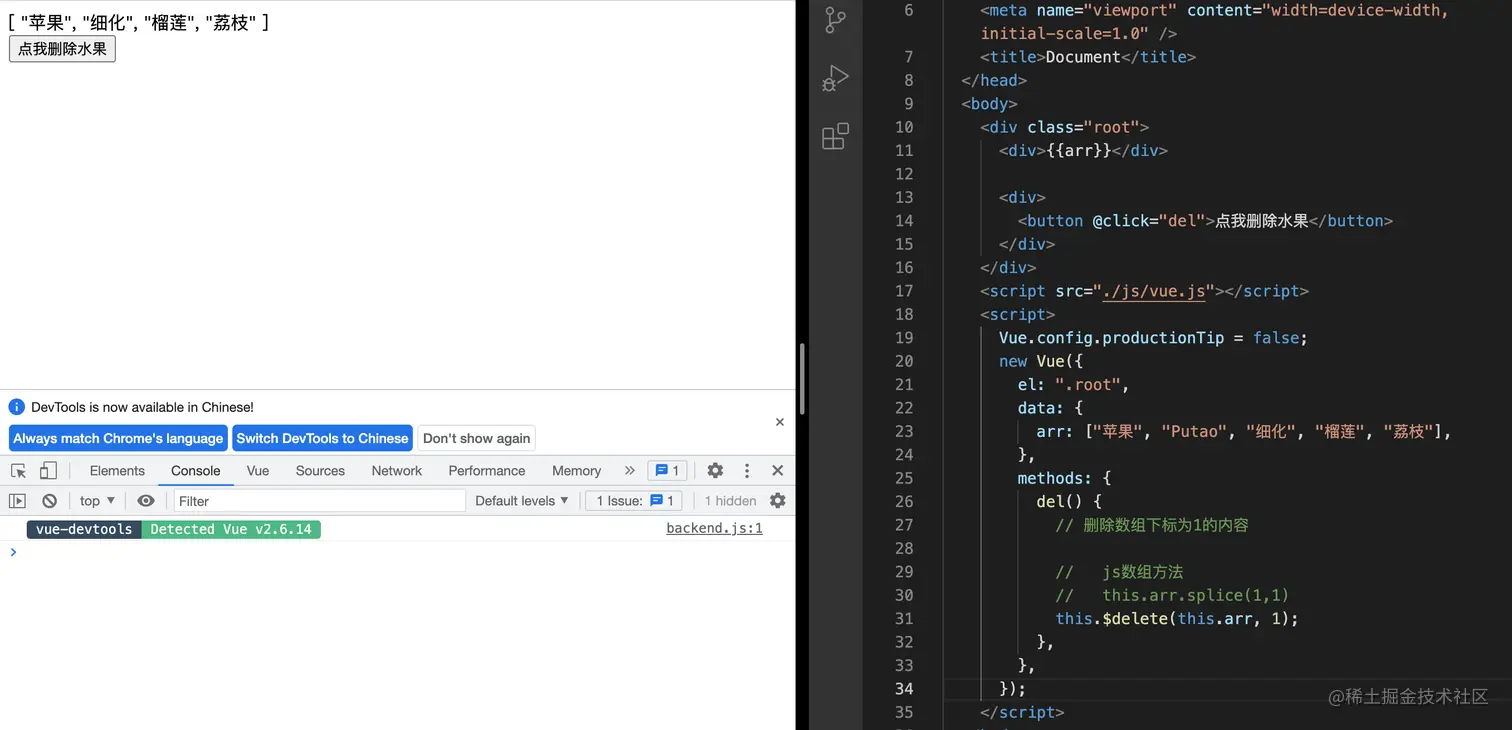Click the 点我删除水果 button
Viewport: 1512px width, 730px height.
pos(62,49)
